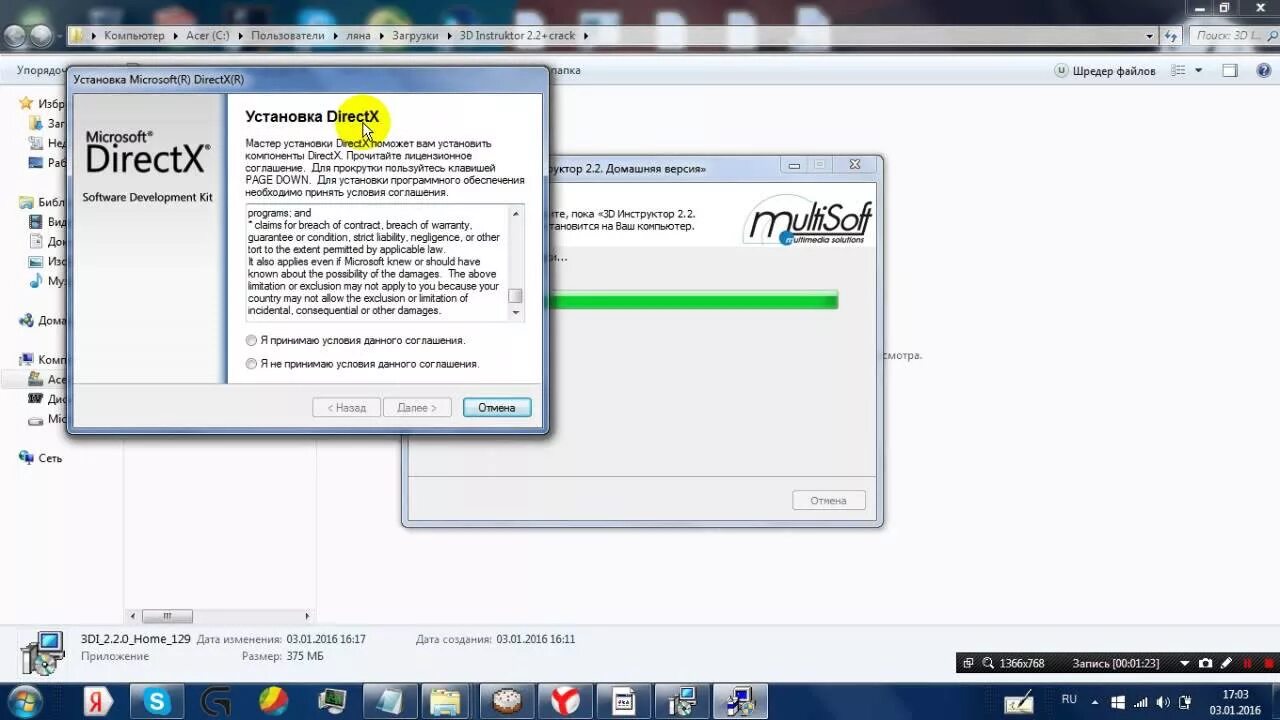The image size is (1280, 720).
Task: Pause the screen recording
Action: point(1247,663)
